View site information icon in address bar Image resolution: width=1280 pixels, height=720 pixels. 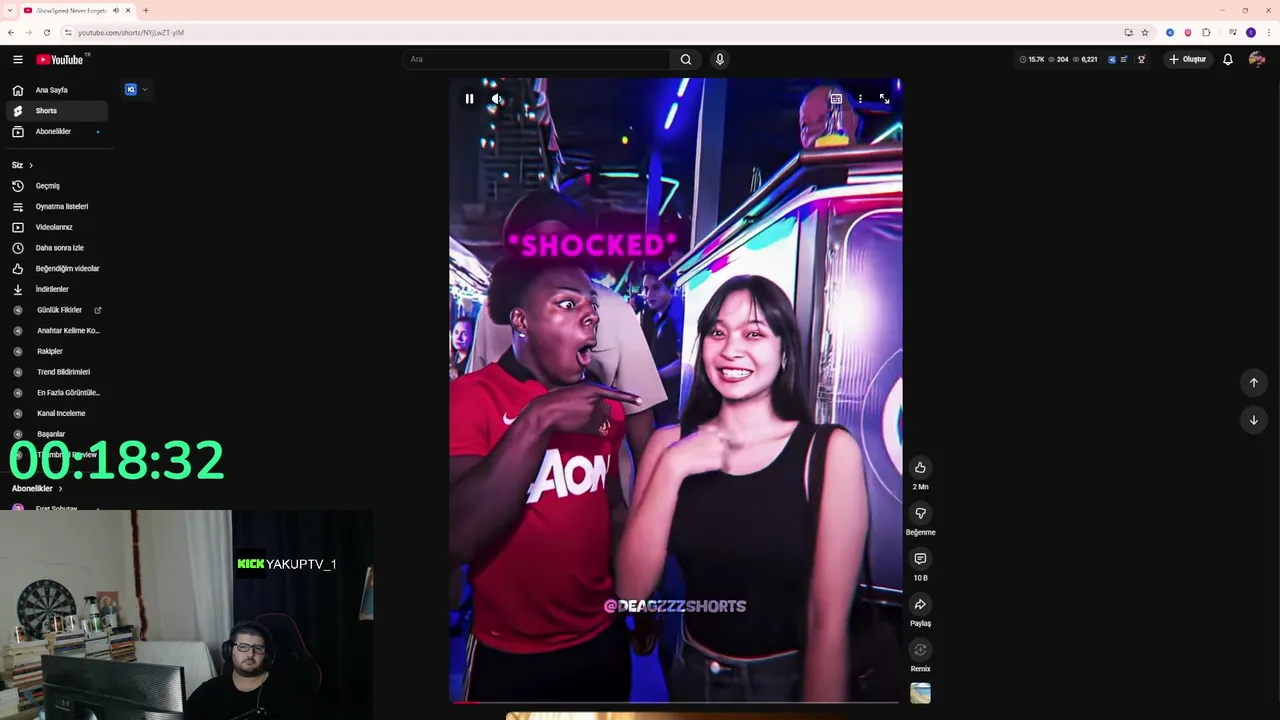pos(68,32)
